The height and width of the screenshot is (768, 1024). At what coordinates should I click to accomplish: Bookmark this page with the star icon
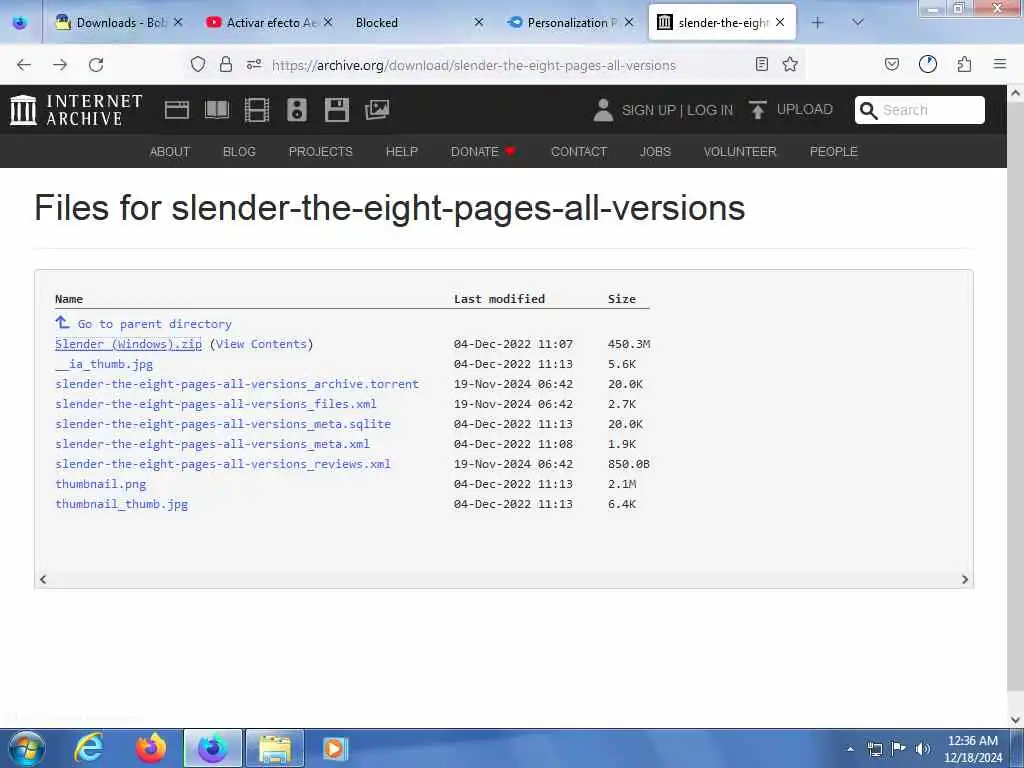click(x=790, y=64)
